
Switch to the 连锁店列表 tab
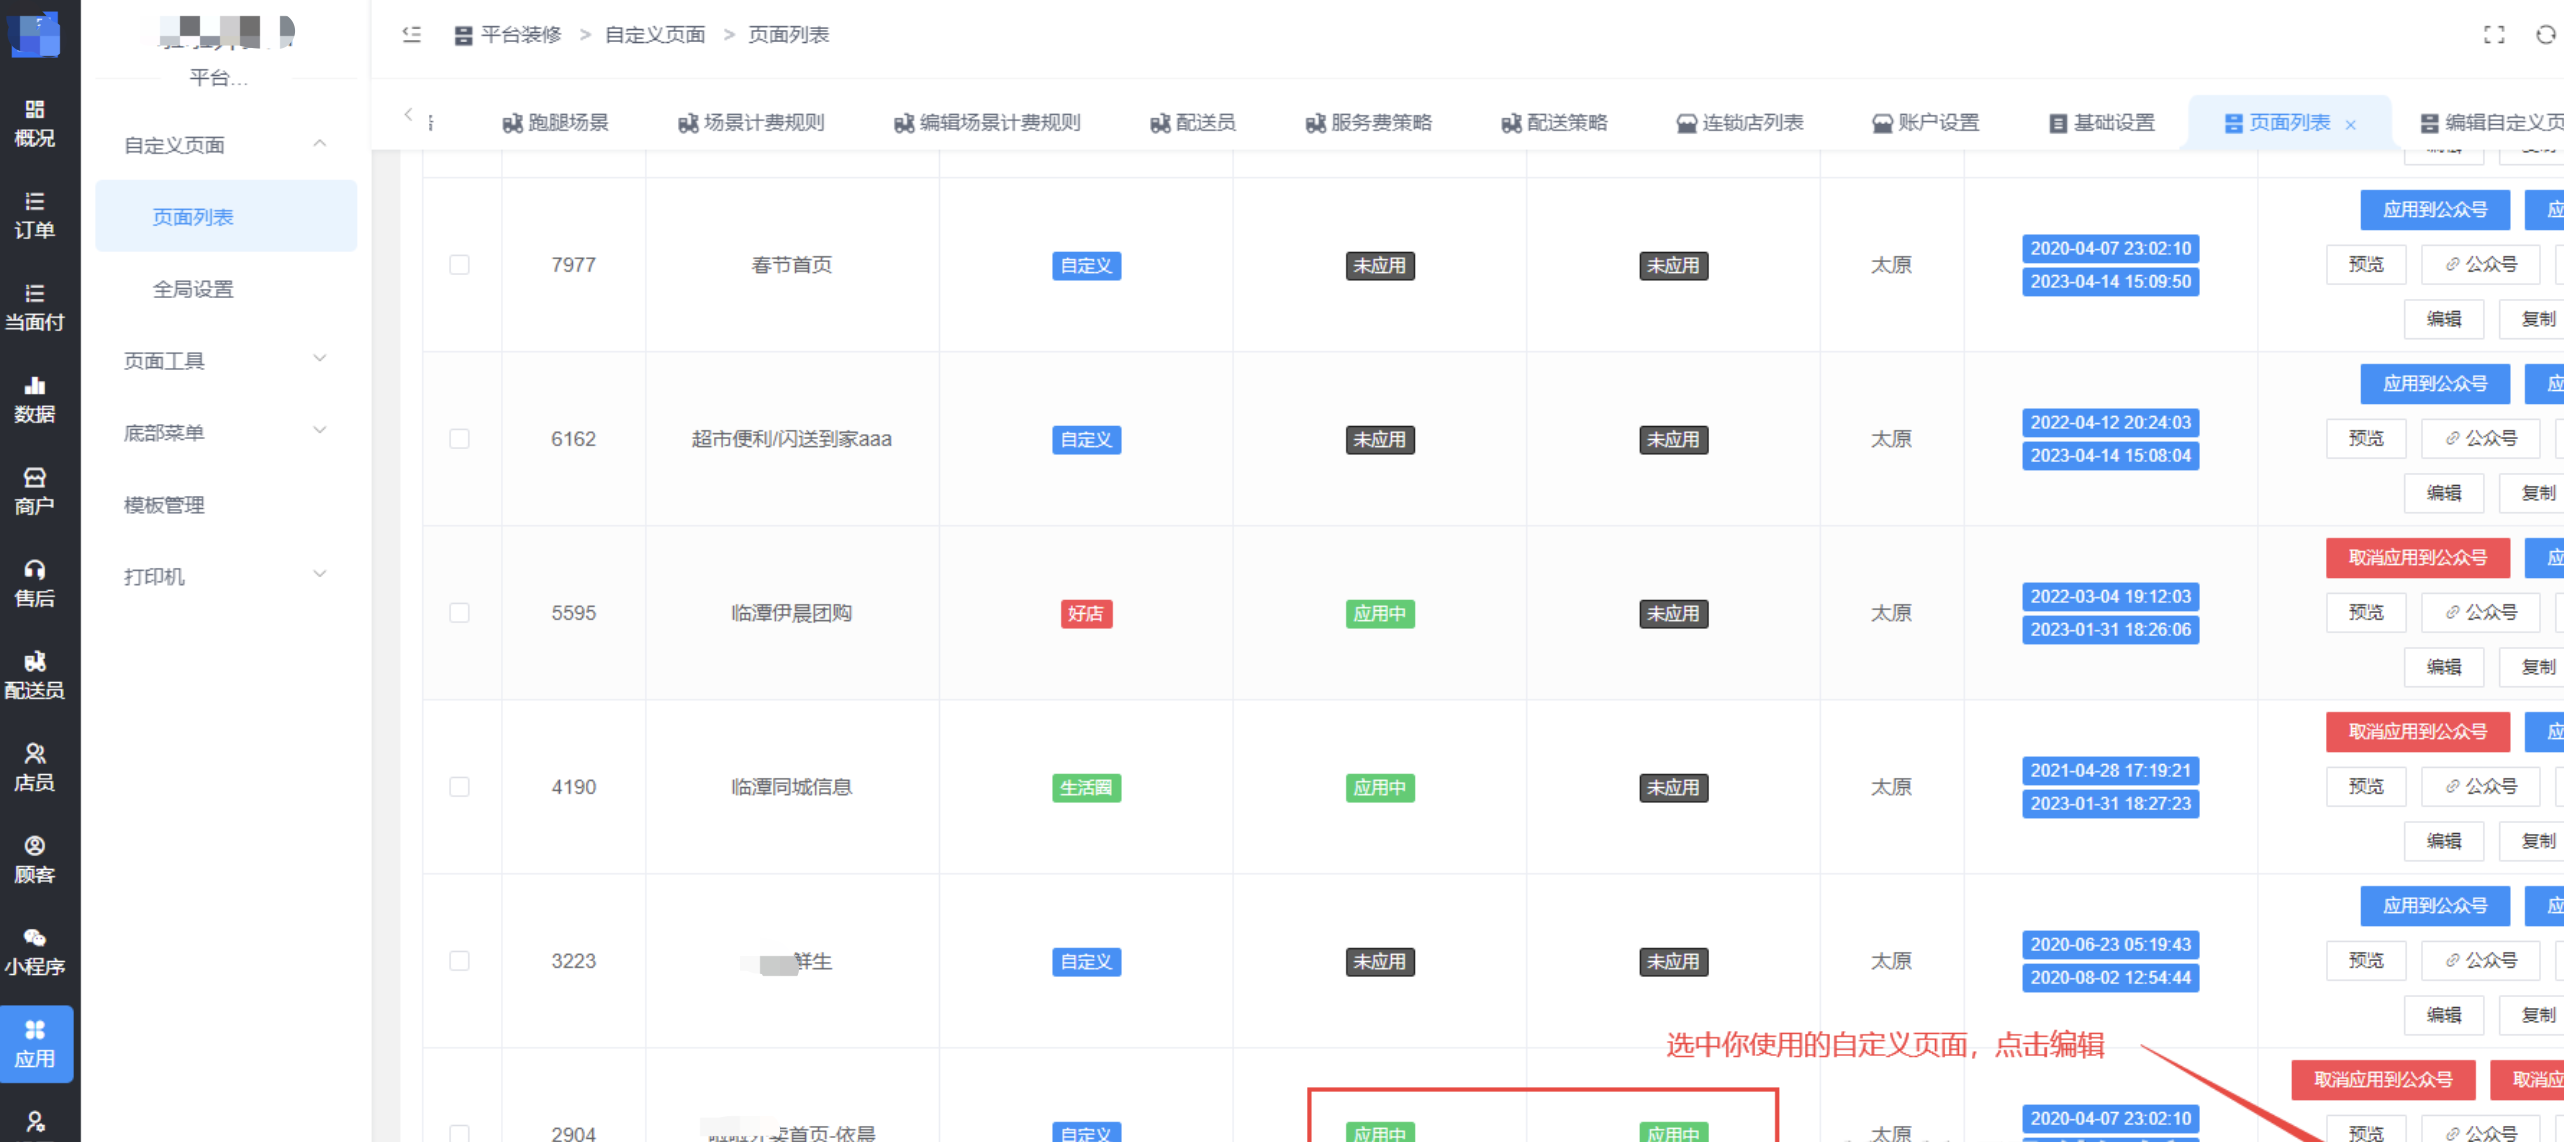pos(1740,122)
